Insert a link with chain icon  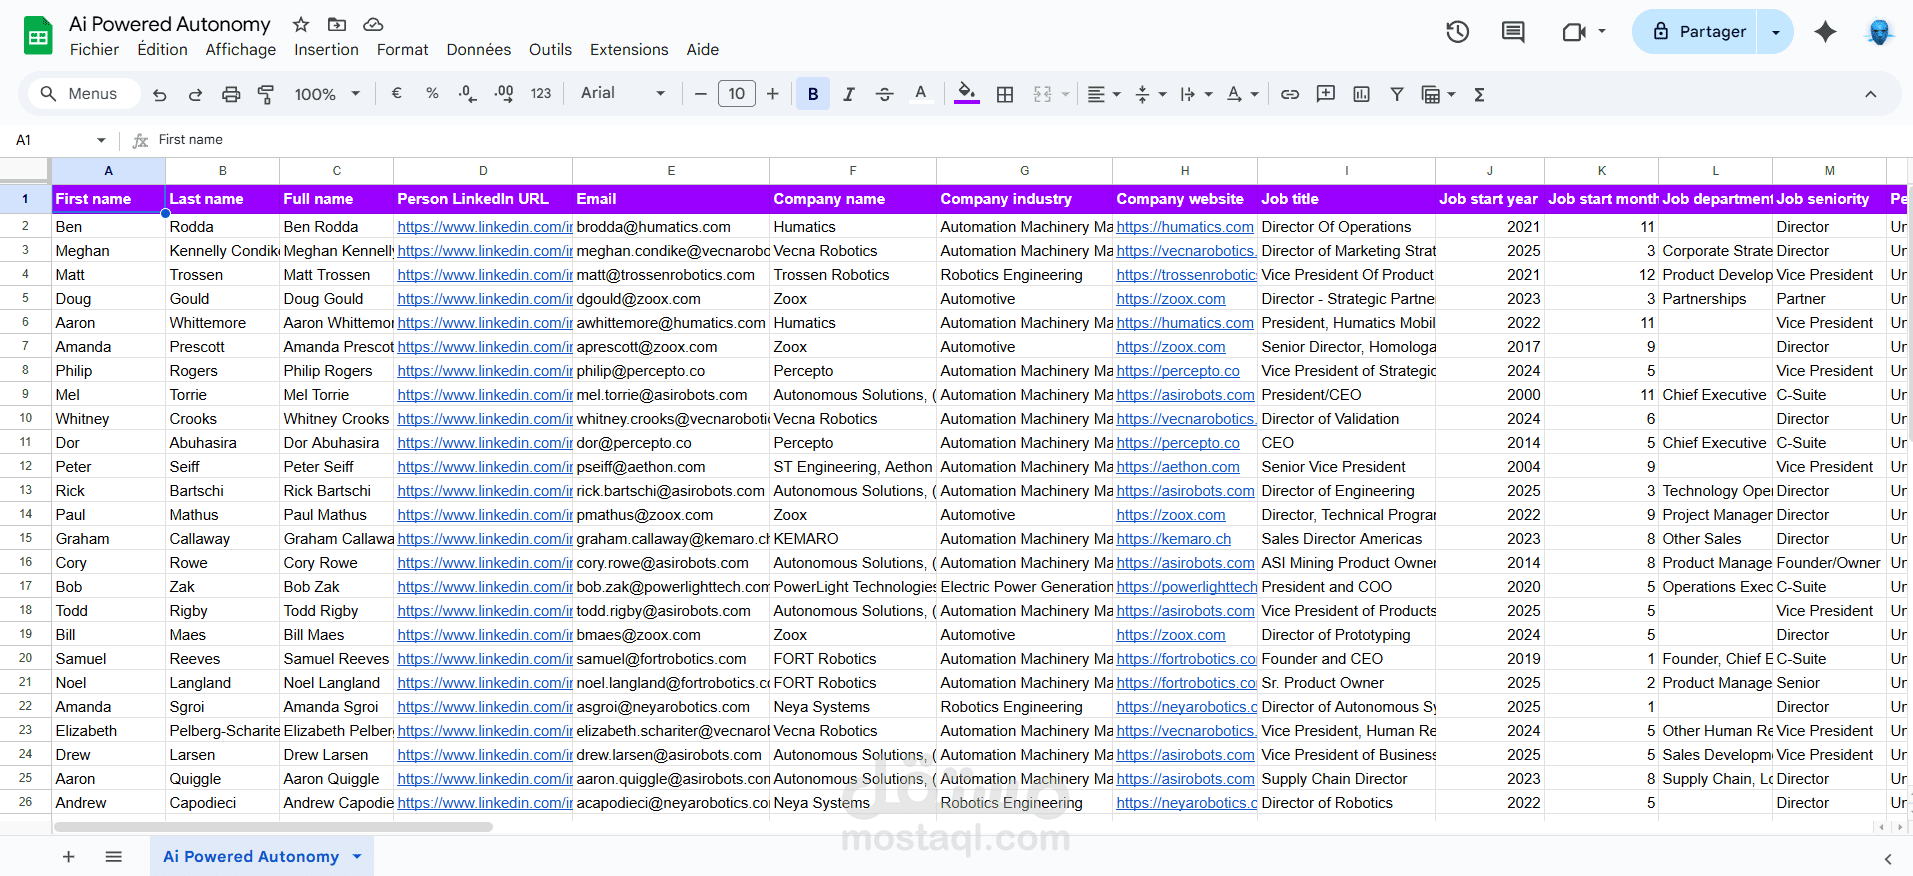(1290, 94)
